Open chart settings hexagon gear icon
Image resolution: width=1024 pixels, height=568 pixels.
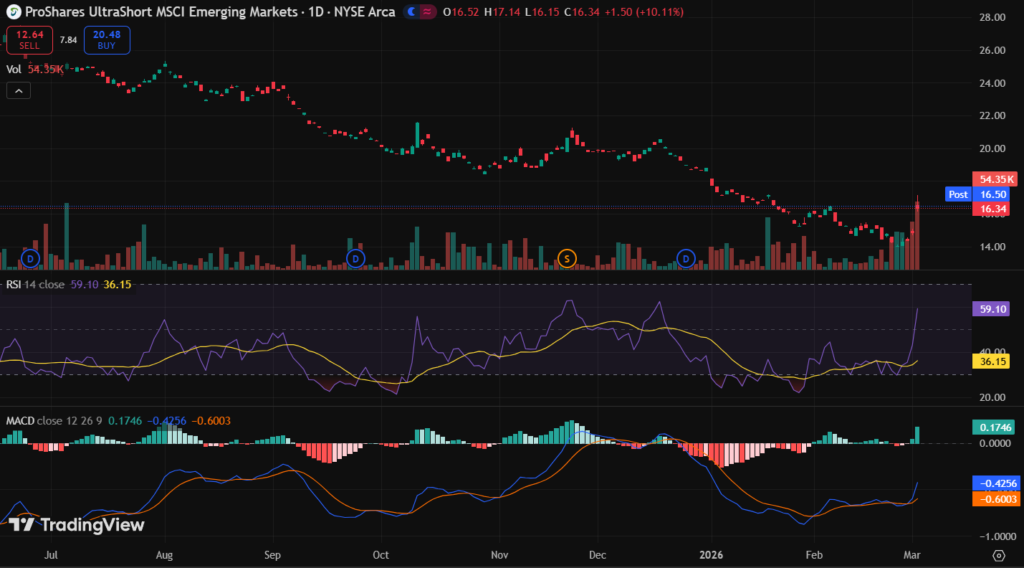pyautogui.click(x=998, y=553)
